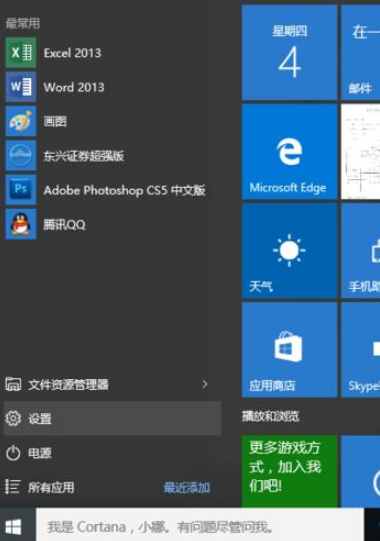This screenshot has width=380, height=541.
Task: Open the Skype tile
Action: tap(360, 350)
